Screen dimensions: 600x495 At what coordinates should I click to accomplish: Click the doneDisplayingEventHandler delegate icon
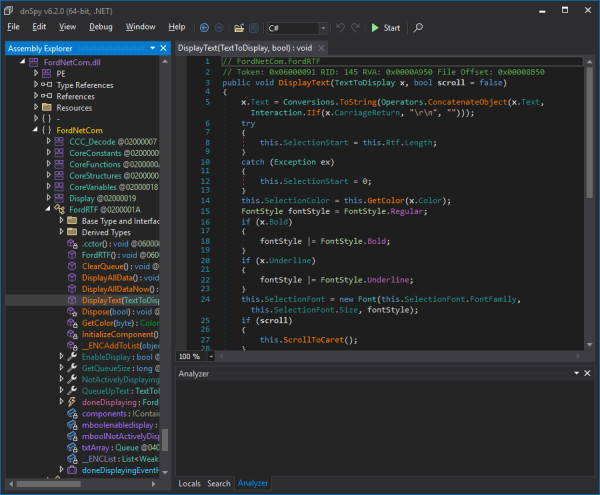(x=72, y=470)
